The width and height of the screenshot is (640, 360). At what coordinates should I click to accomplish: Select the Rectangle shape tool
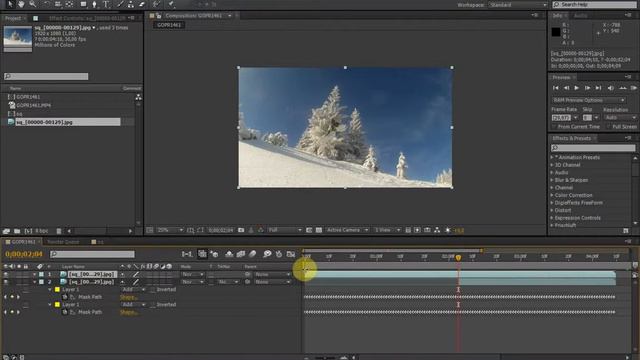point(83,4)
